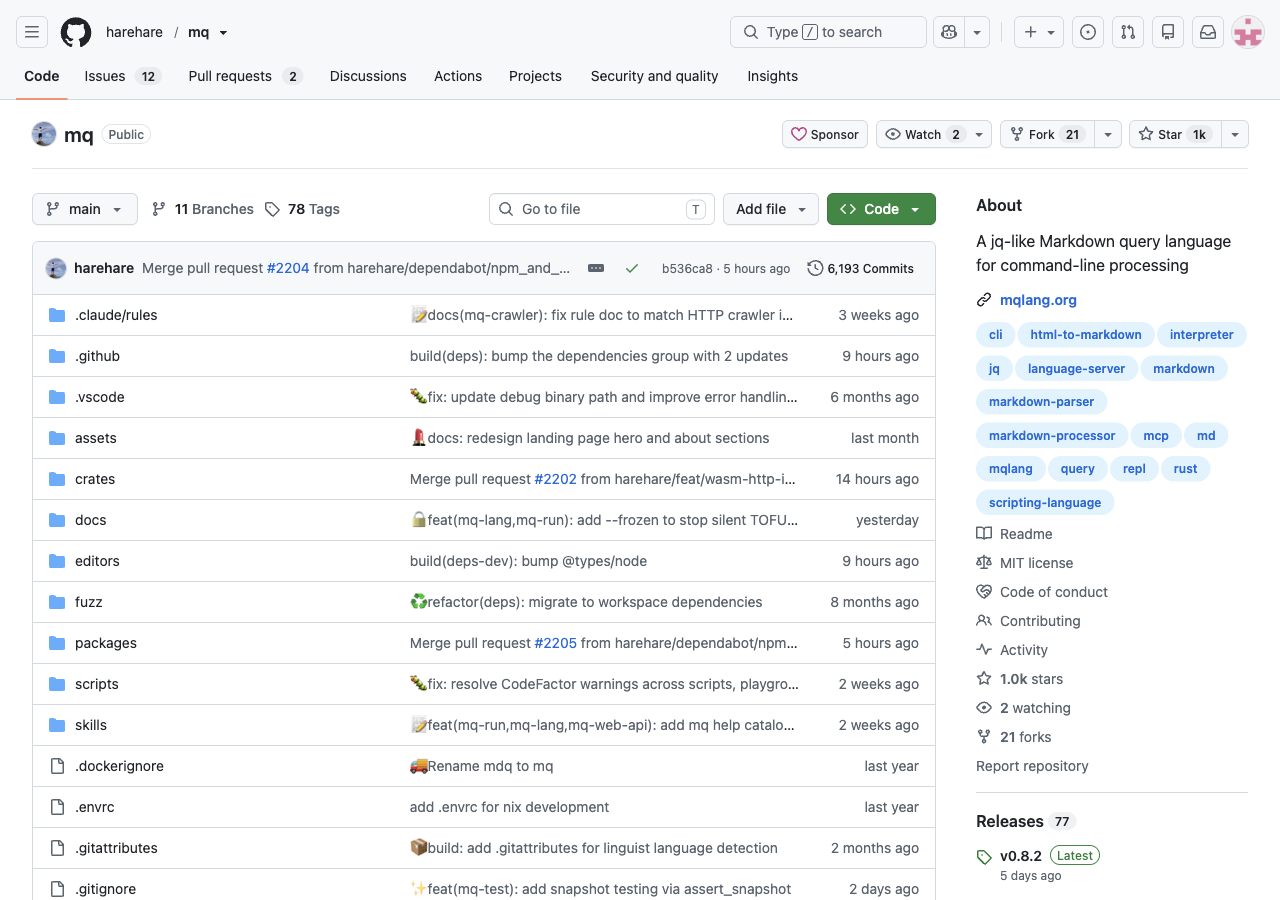
Task: Open the Releases 77 heading
Action: 1025,821
